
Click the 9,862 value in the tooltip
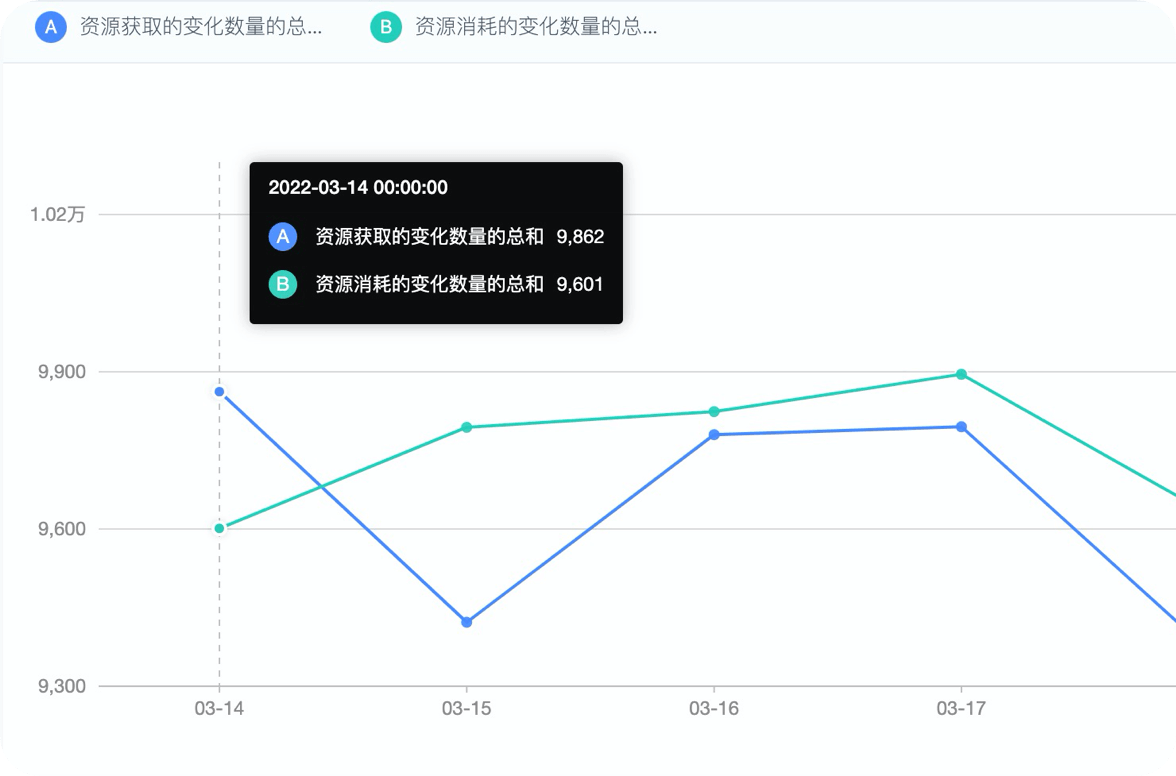pos(580,237)
